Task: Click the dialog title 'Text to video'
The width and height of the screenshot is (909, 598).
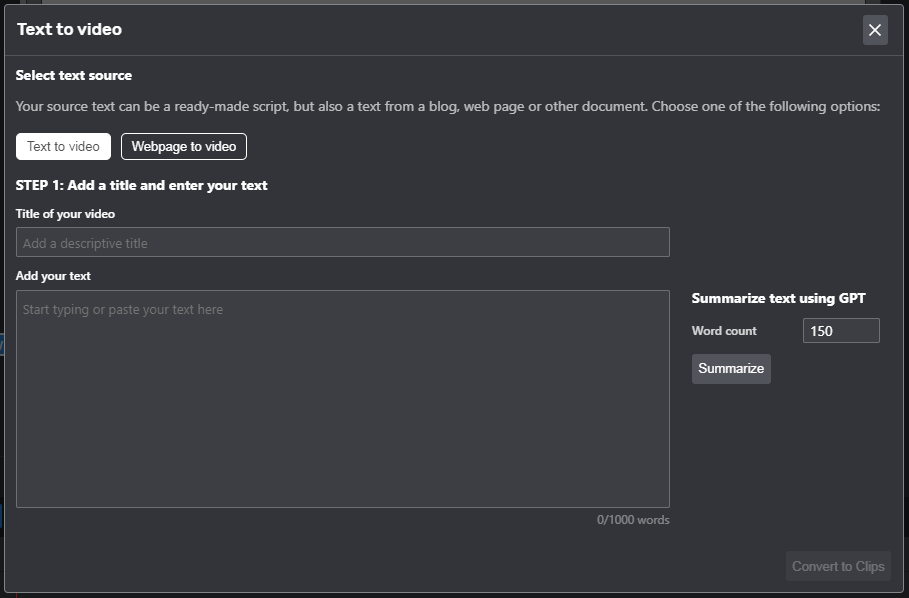Action: (x=70, y=29)
